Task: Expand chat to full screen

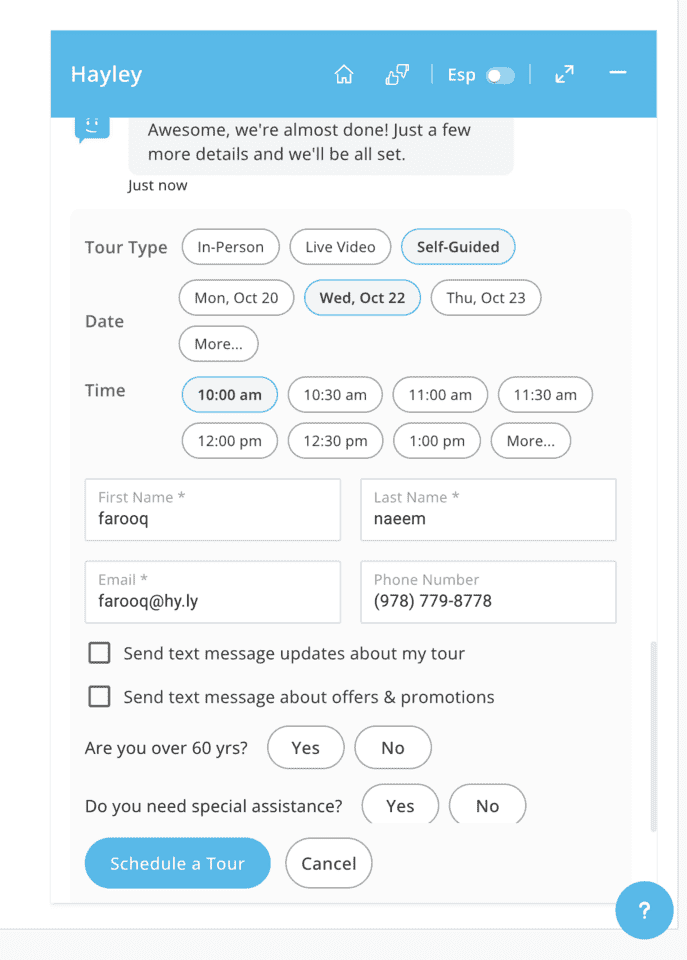Action: (565, 75)
